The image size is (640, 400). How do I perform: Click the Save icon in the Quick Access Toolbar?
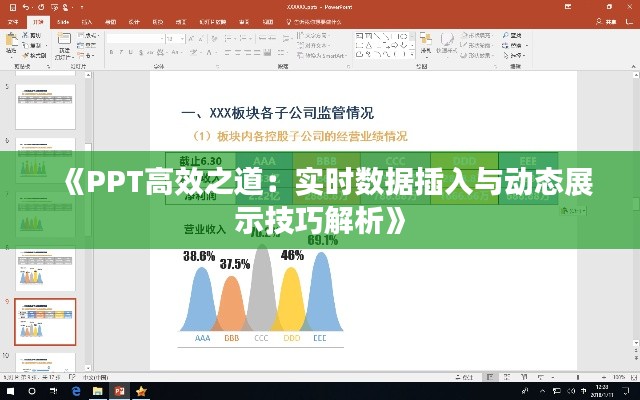(13, 7)
